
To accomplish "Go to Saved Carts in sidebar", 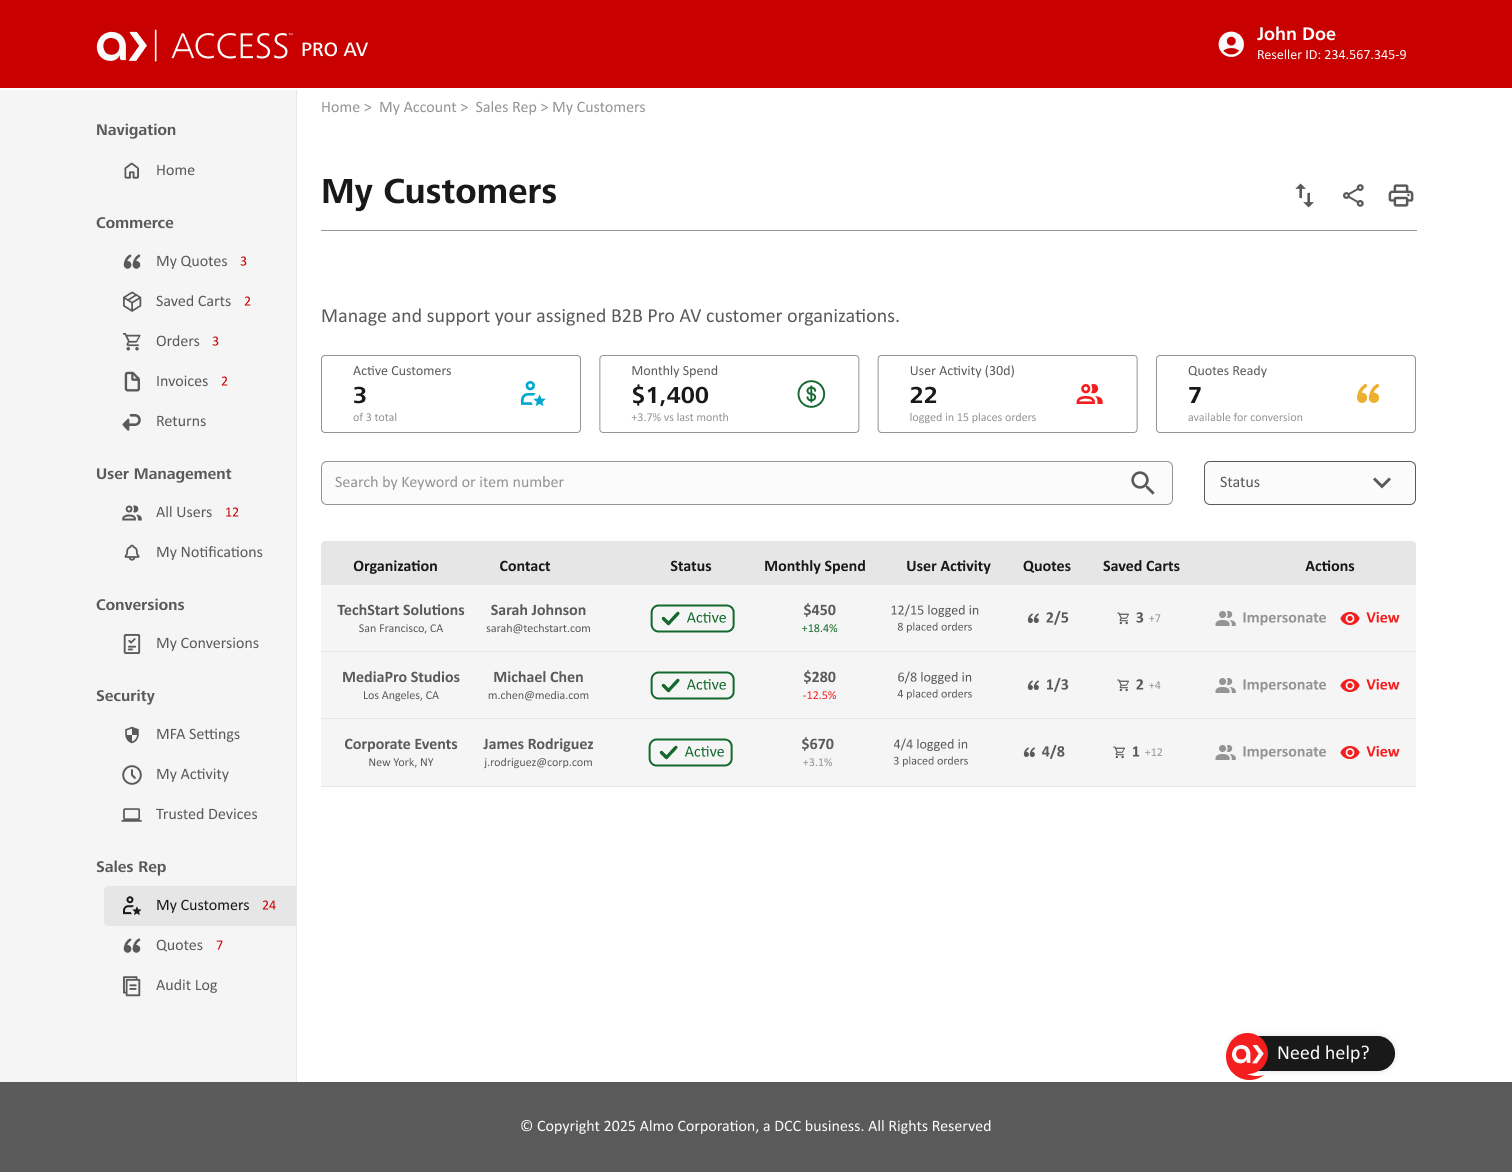I will click(x=193, y=301).
